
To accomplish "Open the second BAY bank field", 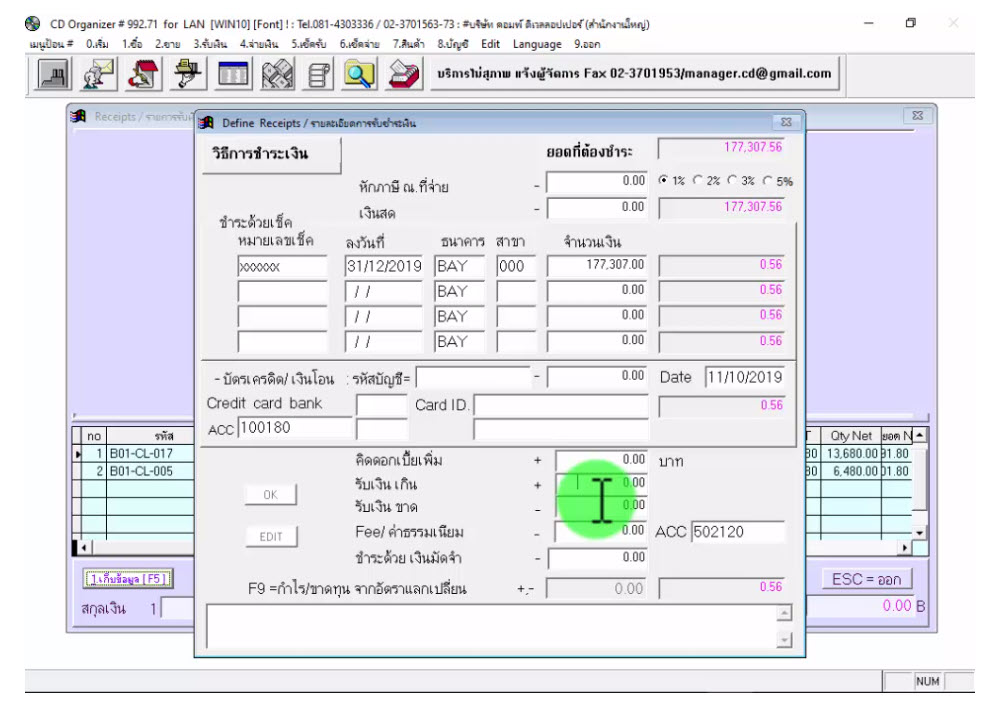I will pos(461,291).
